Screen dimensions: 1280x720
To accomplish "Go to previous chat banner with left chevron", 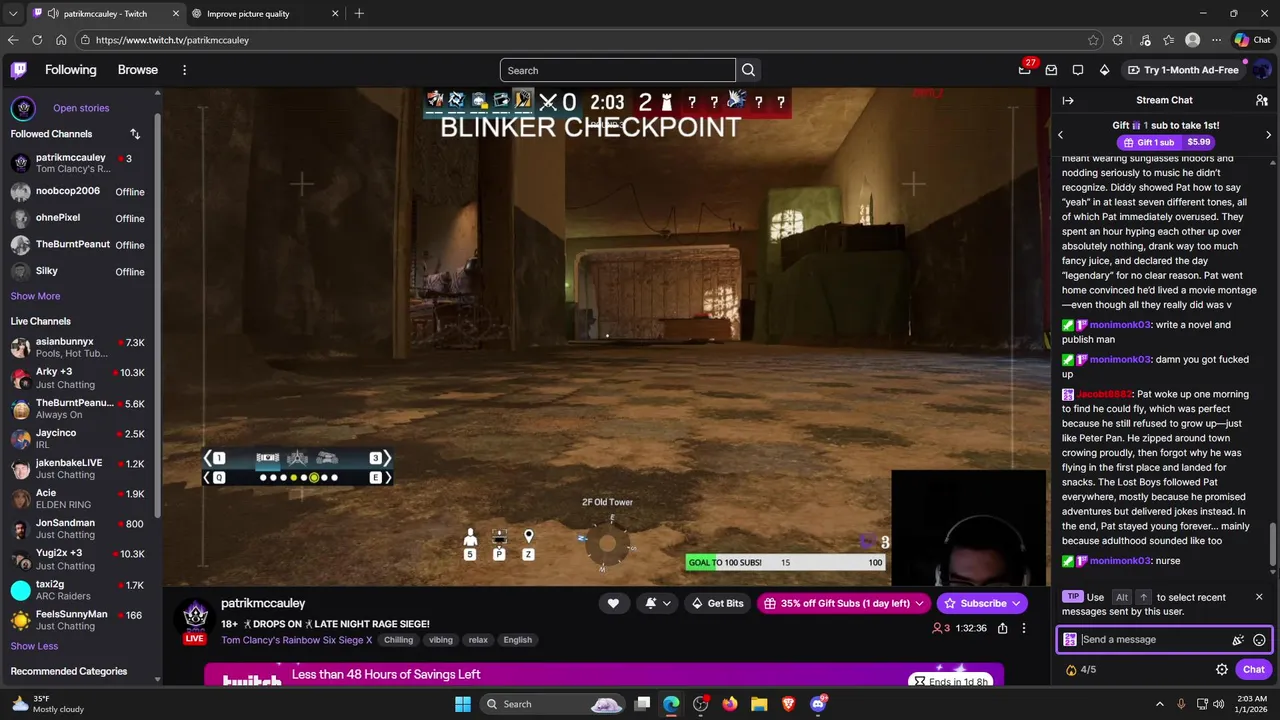I will (1060, 135).
